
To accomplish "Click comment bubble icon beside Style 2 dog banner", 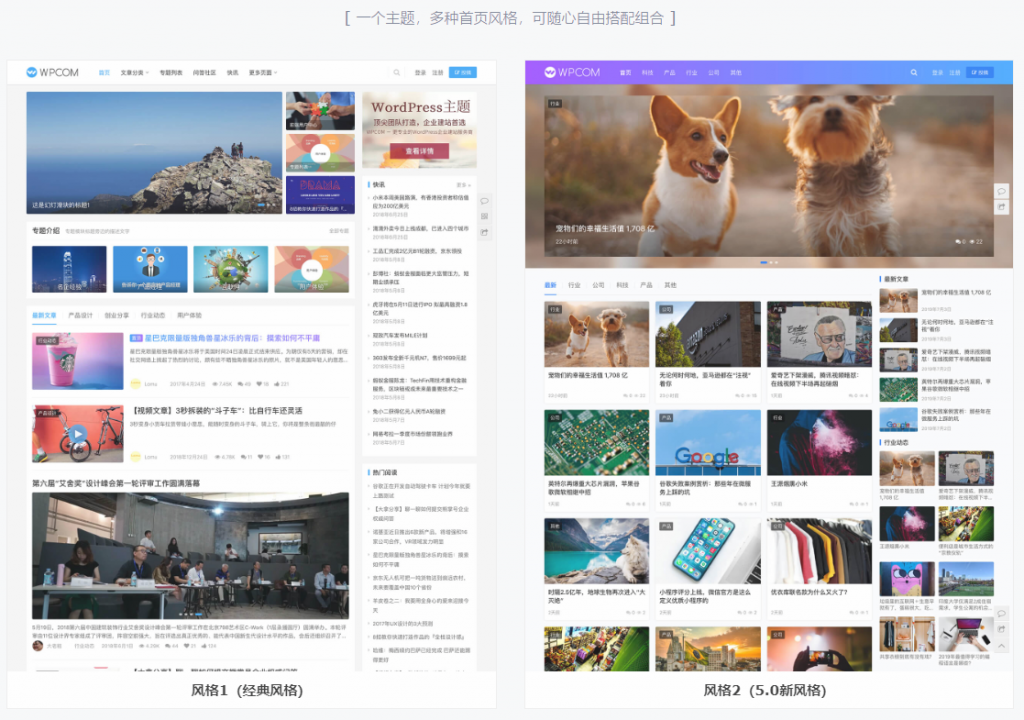I will pyautogui.click(x=1001, y=191).
